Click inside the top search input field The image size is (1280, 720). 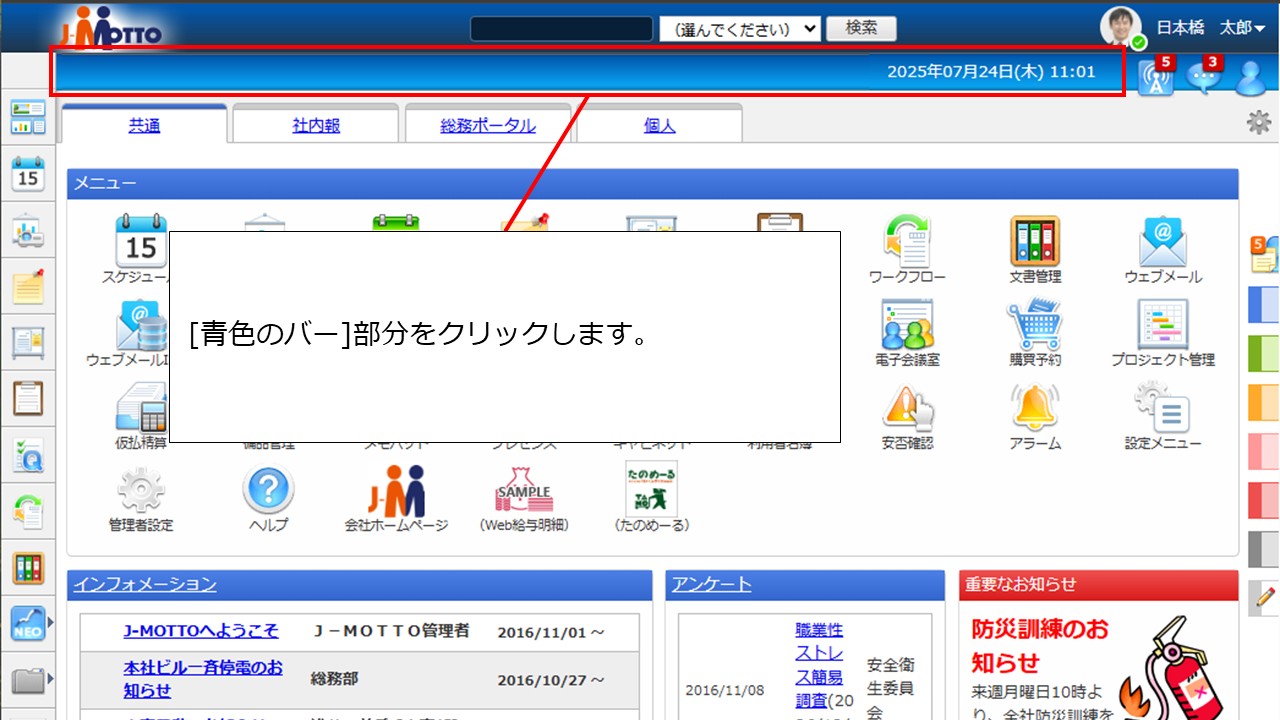561,28
